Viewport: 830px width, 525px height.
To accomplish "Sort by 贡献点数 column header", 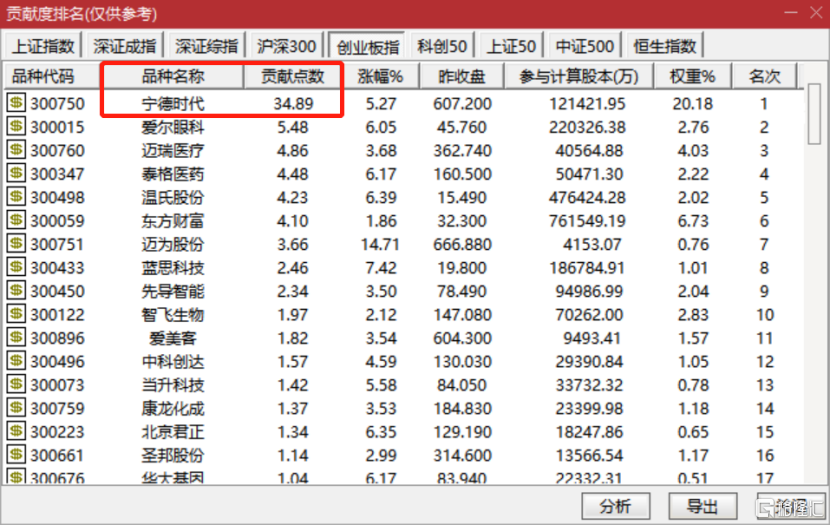I will (x=293, y=76).
